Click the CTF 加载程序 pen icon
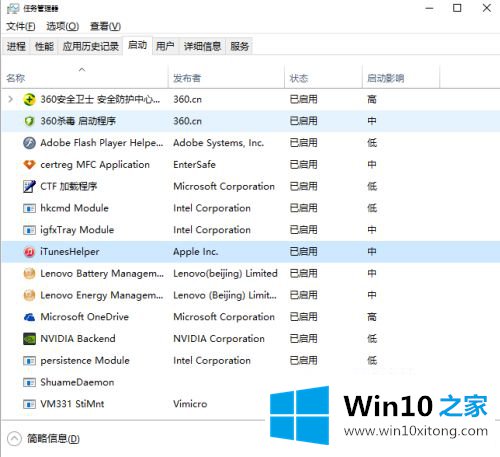 tap(29, 186)
